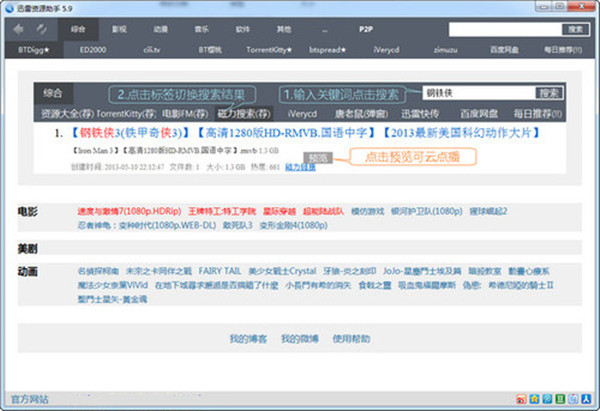Open the 希德尼亞的騎士II anime link
Viewport: 600px width, 411px height.
[x=521, y=285]
